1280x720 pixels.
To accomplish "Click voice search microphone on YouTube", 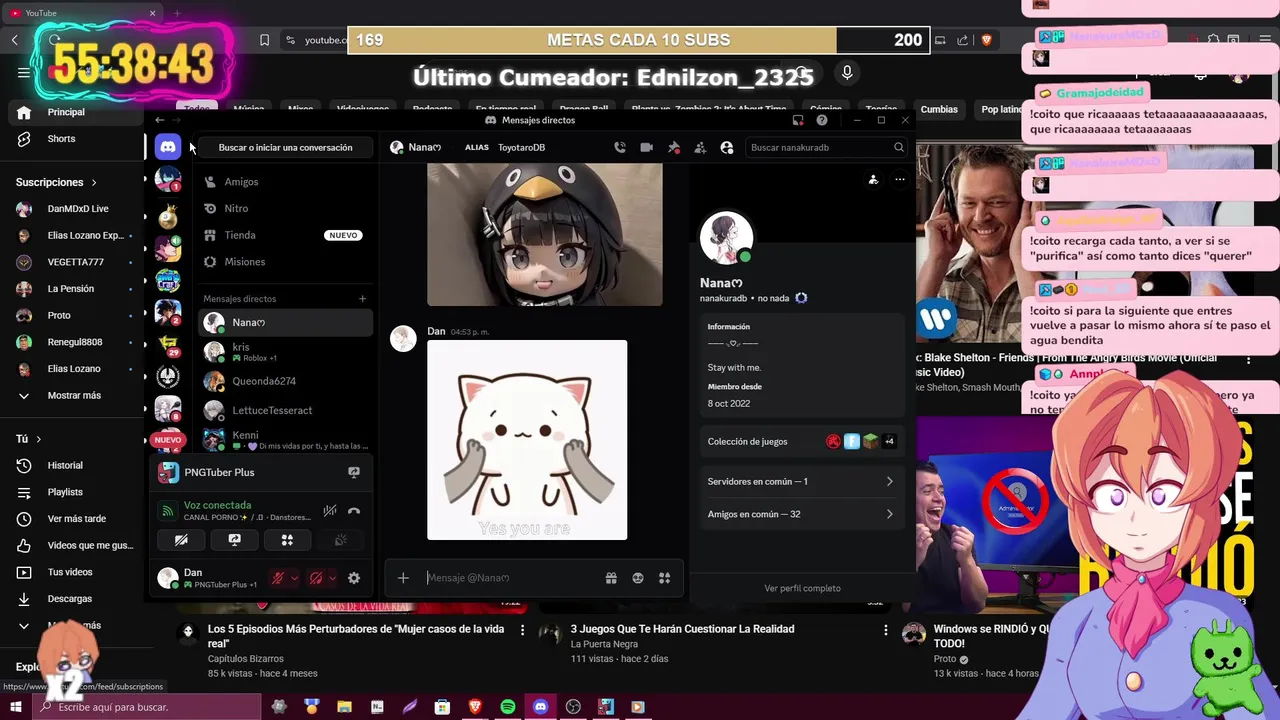I will tap(847, 73).
